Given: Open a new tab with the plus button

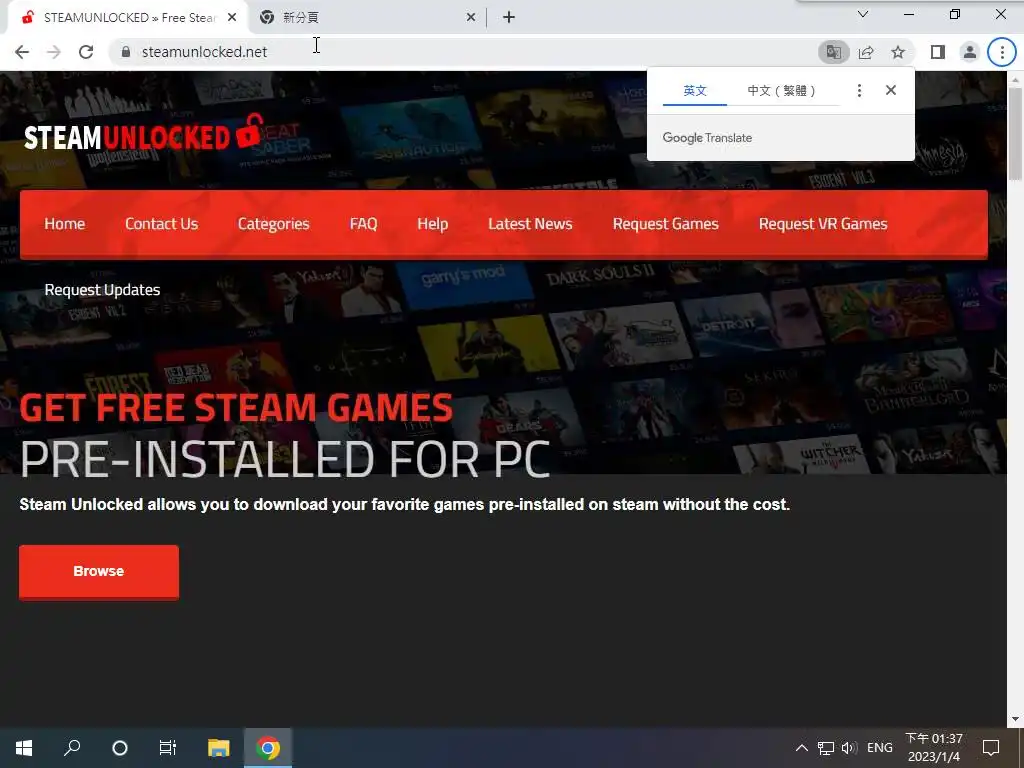Looking at the screenshot, I should click(509, 18).
